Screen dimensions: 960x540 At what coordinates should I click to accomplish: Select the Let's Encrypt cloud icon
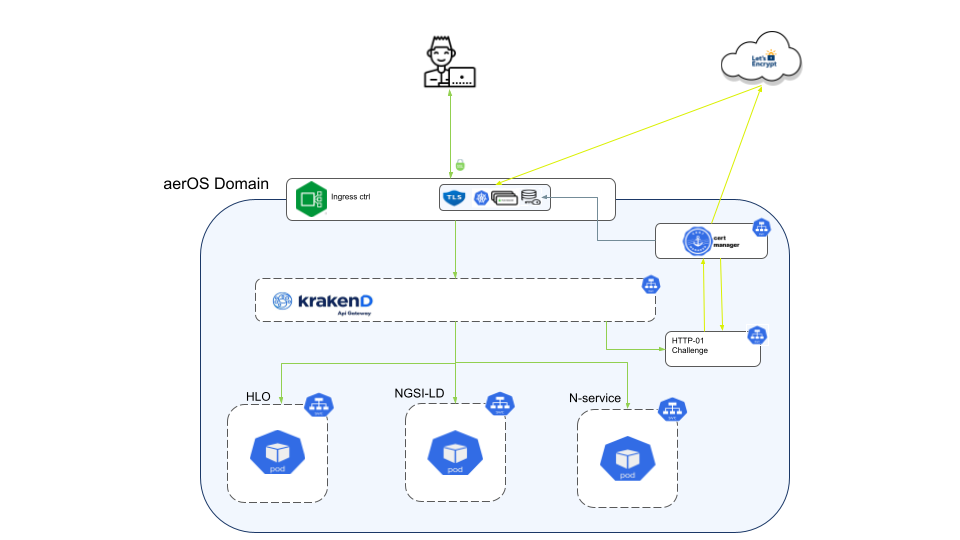tap(761, 58)
